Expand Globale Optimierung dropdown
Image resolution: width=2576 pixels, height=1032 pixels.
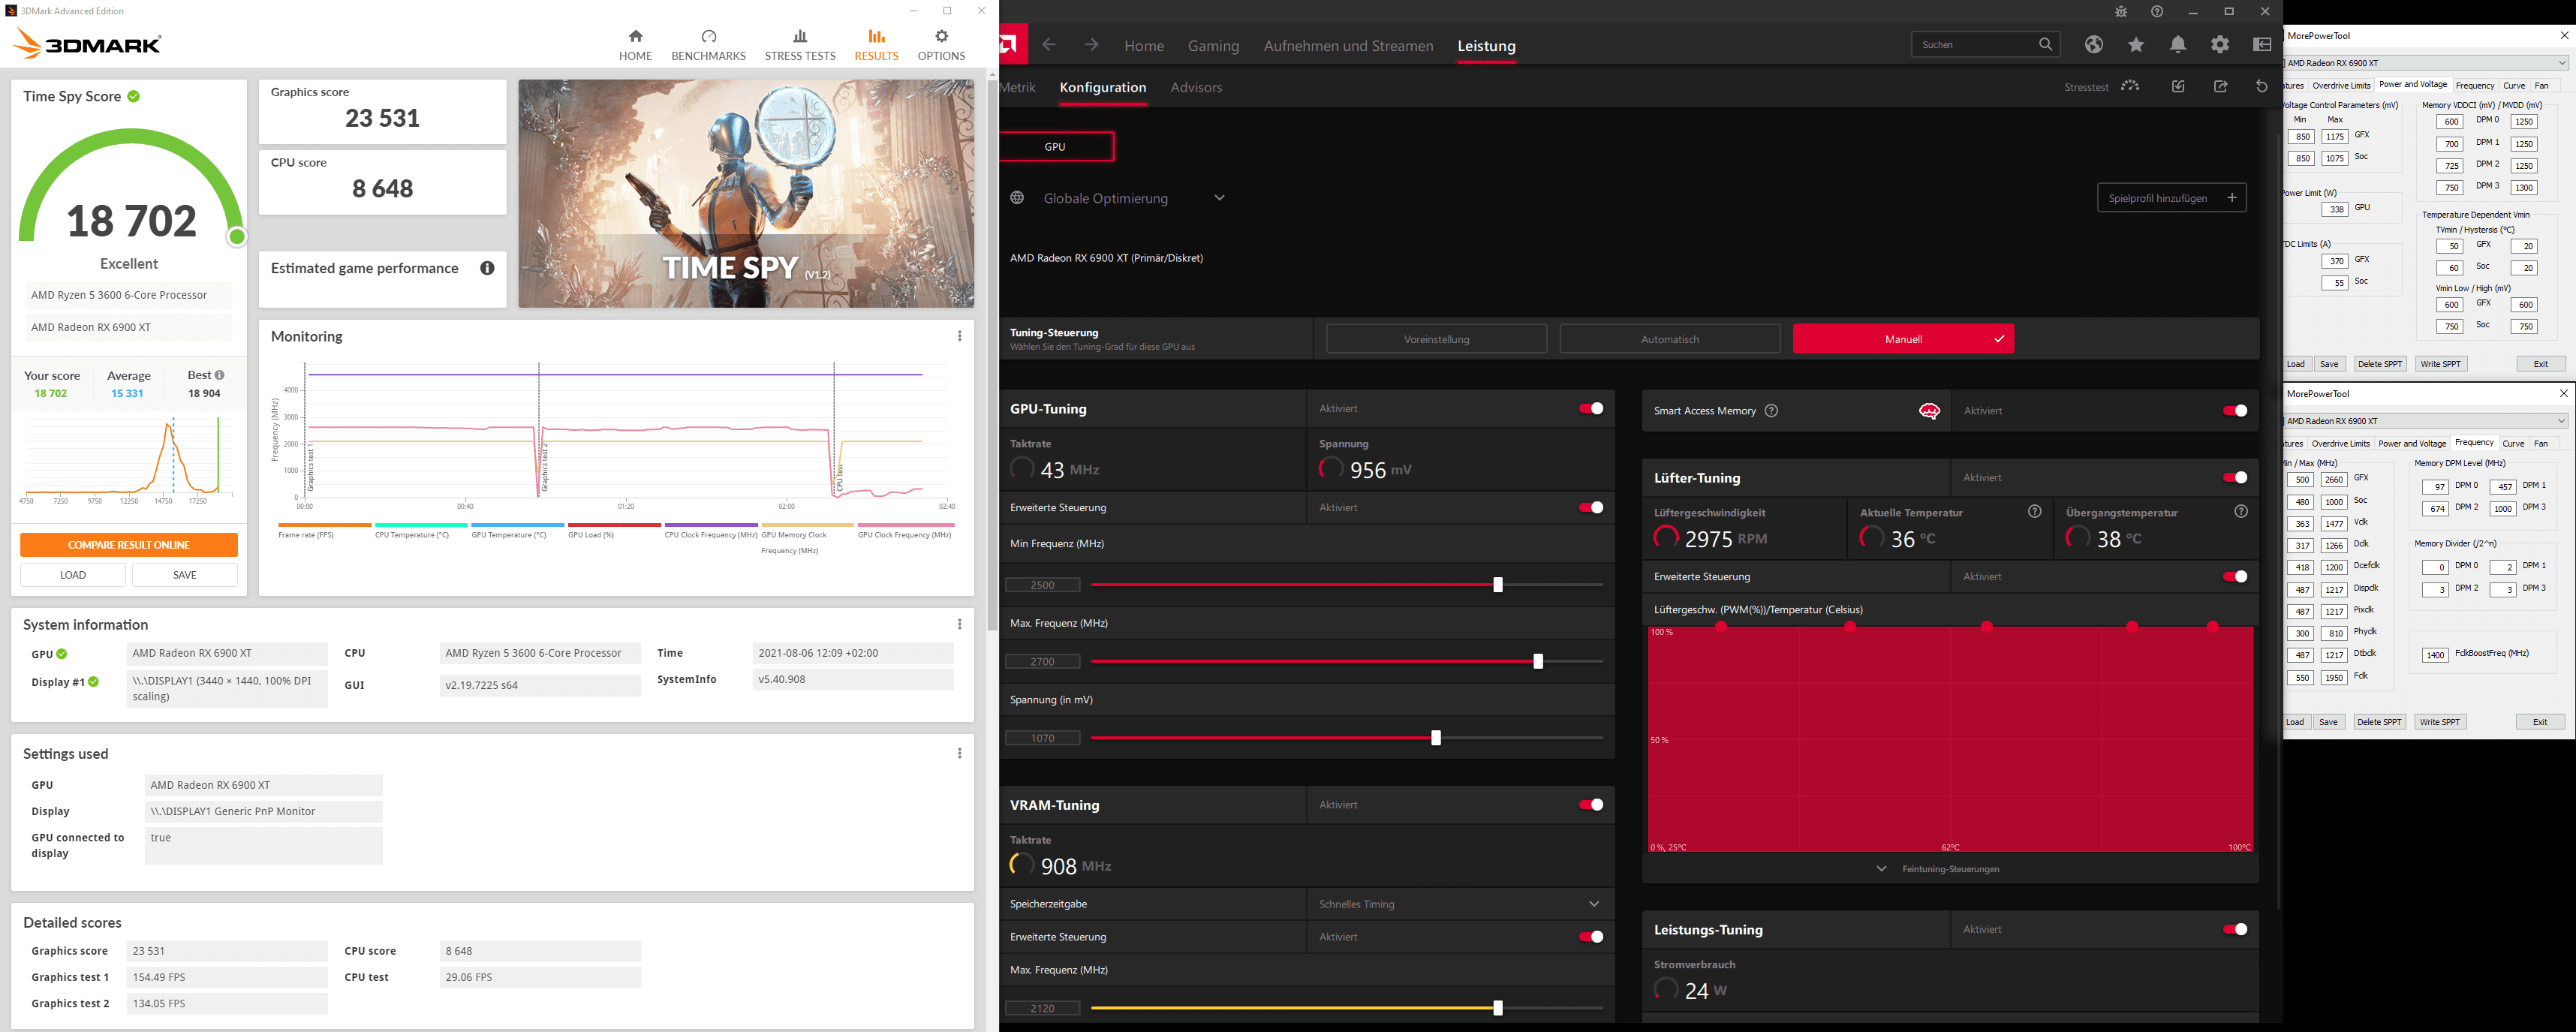tap(1219, 198)
